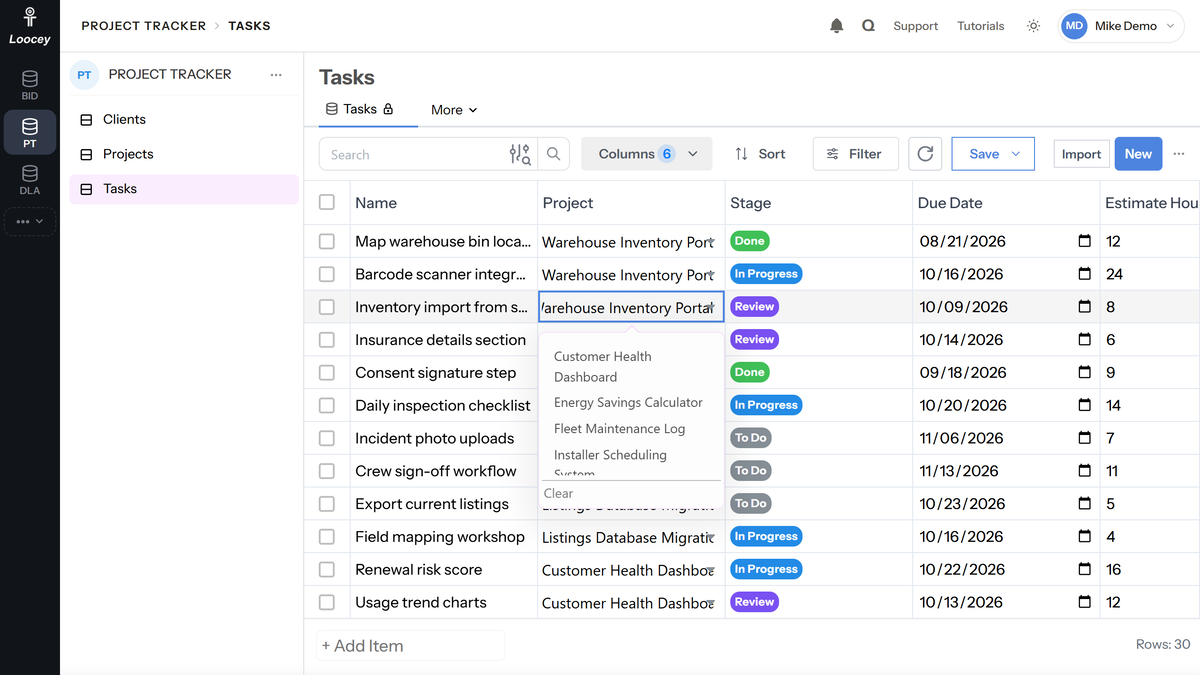Click the Project Tracker breadcrumb
Viewport: 1200px width, 675px height.
[143, 26]
